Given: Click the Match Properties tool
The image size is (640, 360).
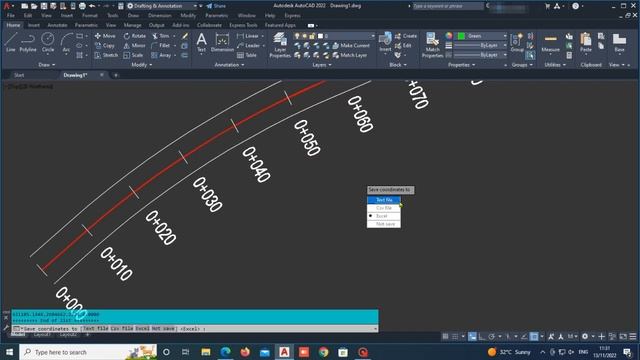Looking at the screenshot, I should tap(432, 45).
